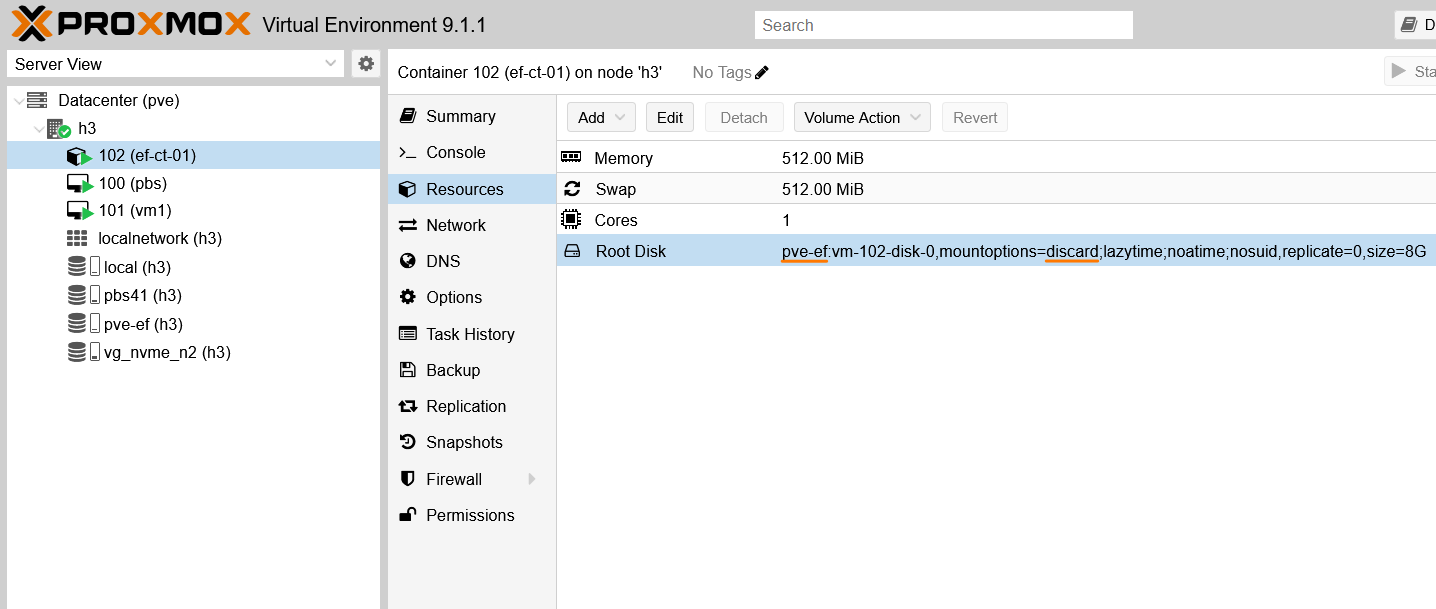Viewport: 1436px width, 609px height.
Task: Select 102 (ef-ct-01) in the tree
Action: [x=193, y=156]
